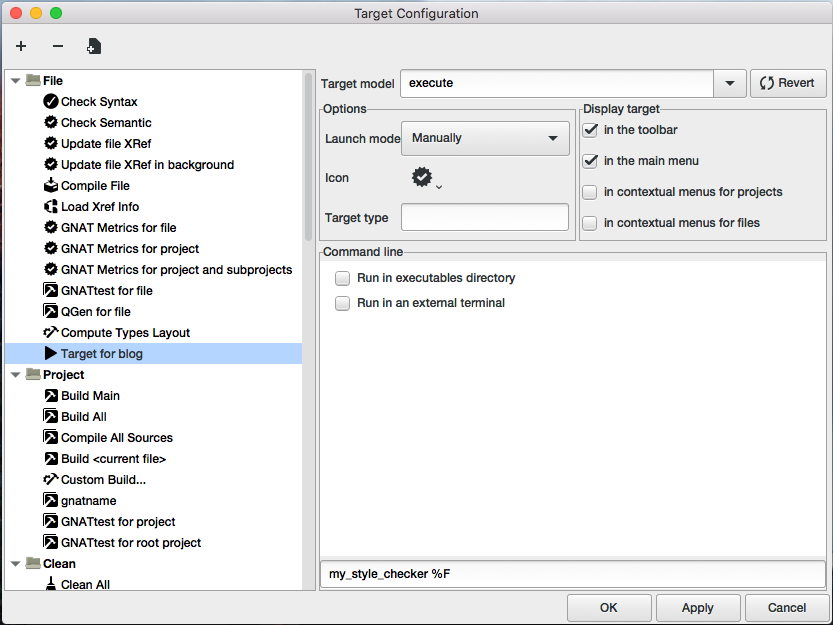Click the Revert button
The height and width of the screenshot is (625, 833).
tap(788, 84)
